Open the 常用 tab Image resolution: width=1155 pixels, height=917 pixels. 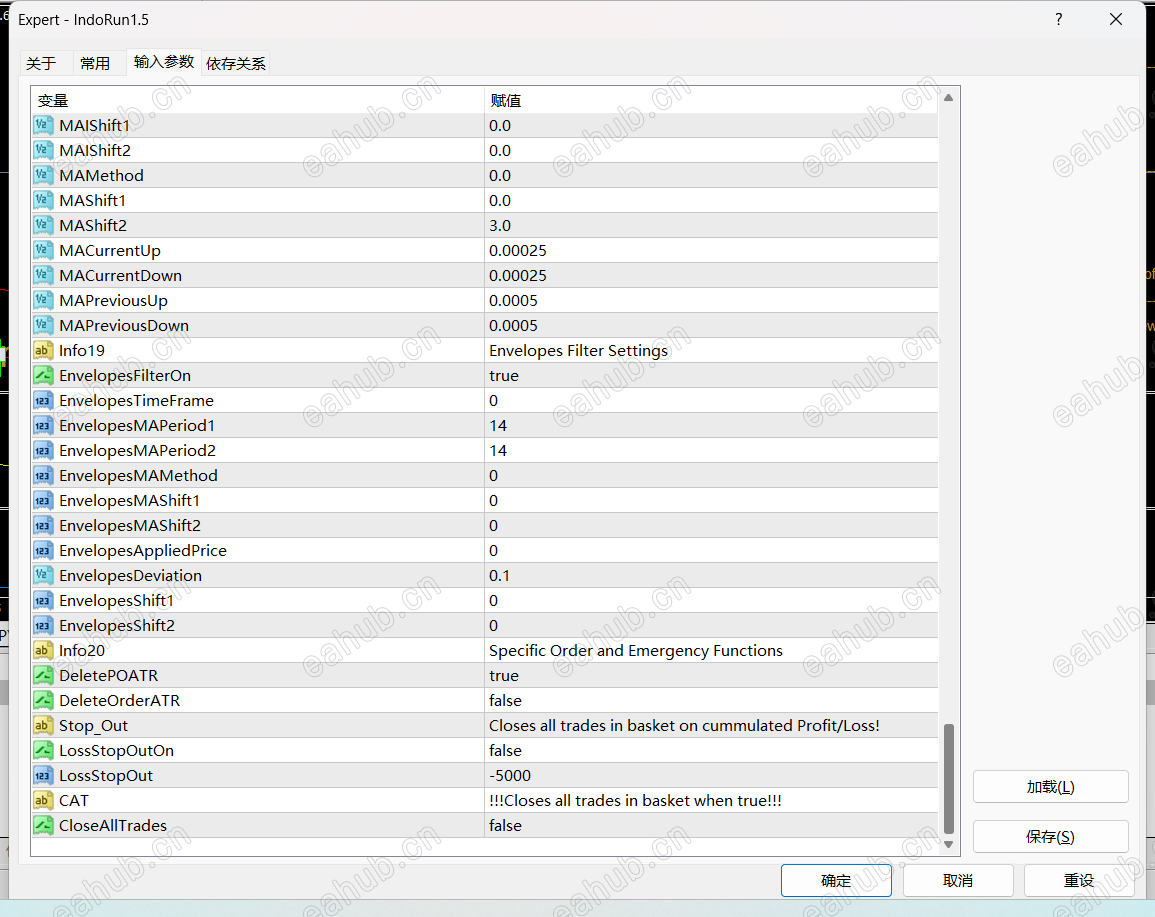click(x=95, y=64)
